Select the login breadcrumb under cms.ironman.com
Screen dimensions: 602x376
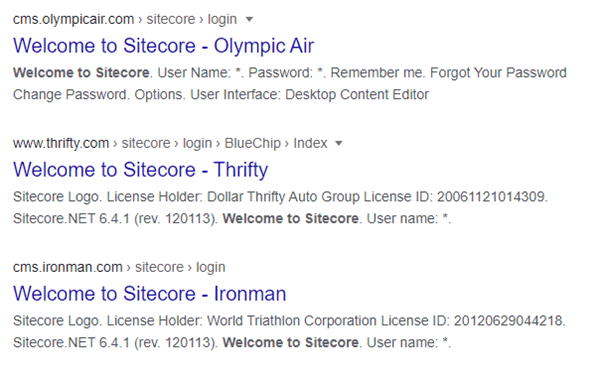[x=211, y=268]
